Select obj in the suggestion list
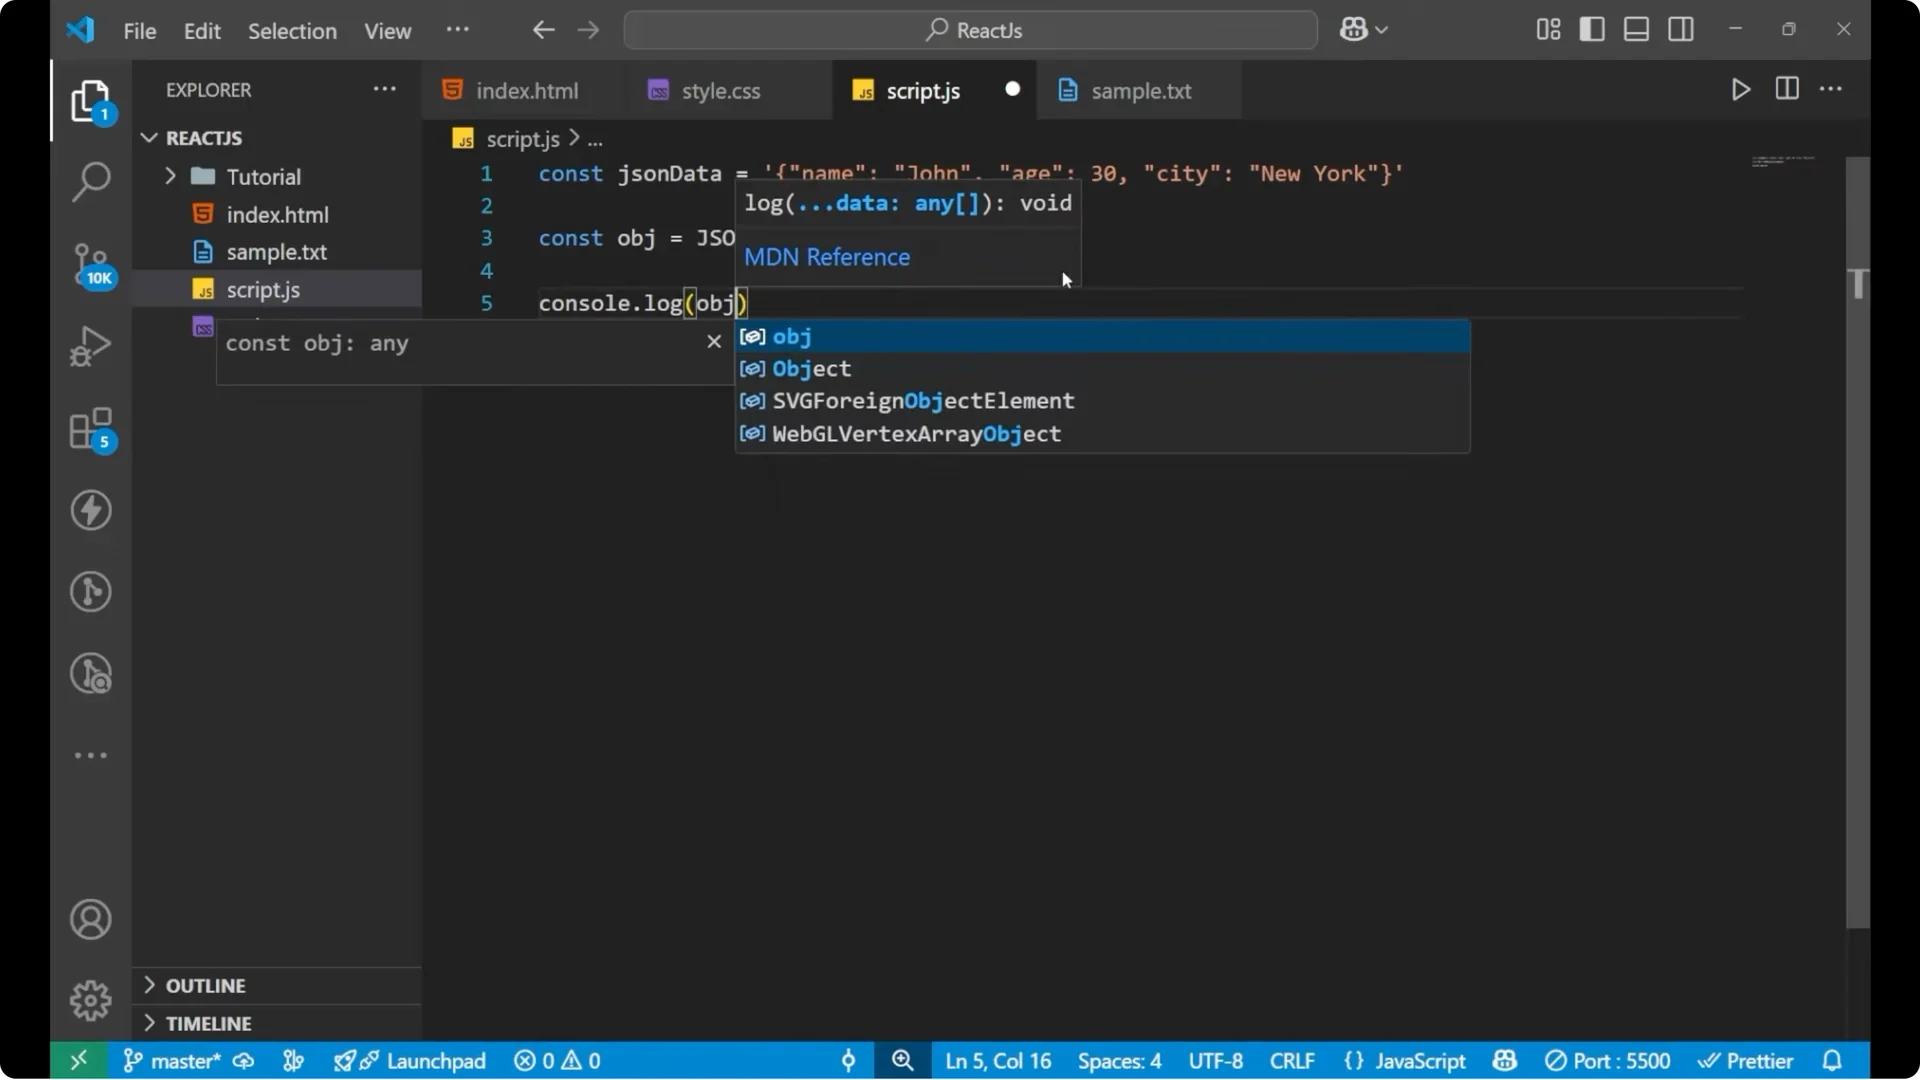 coord(792,337)
